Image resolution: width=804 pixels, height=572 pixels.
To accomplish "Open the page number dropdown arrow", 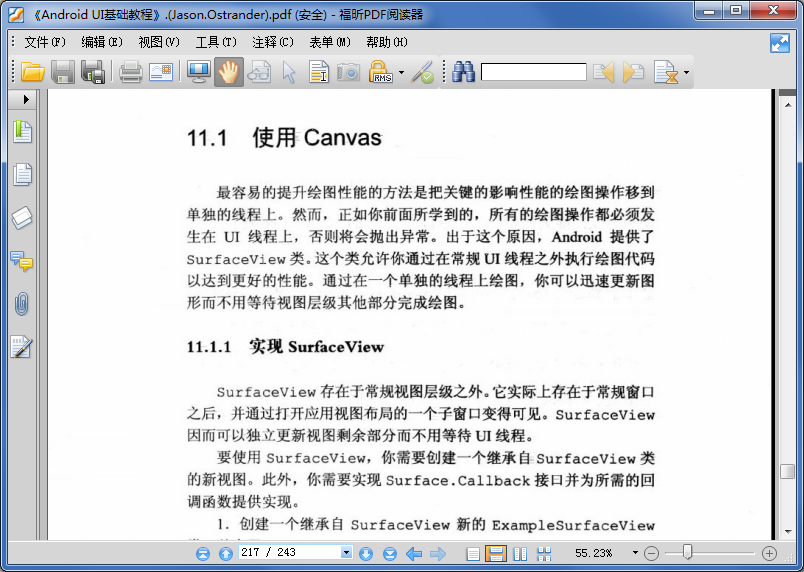I will 347,552.
